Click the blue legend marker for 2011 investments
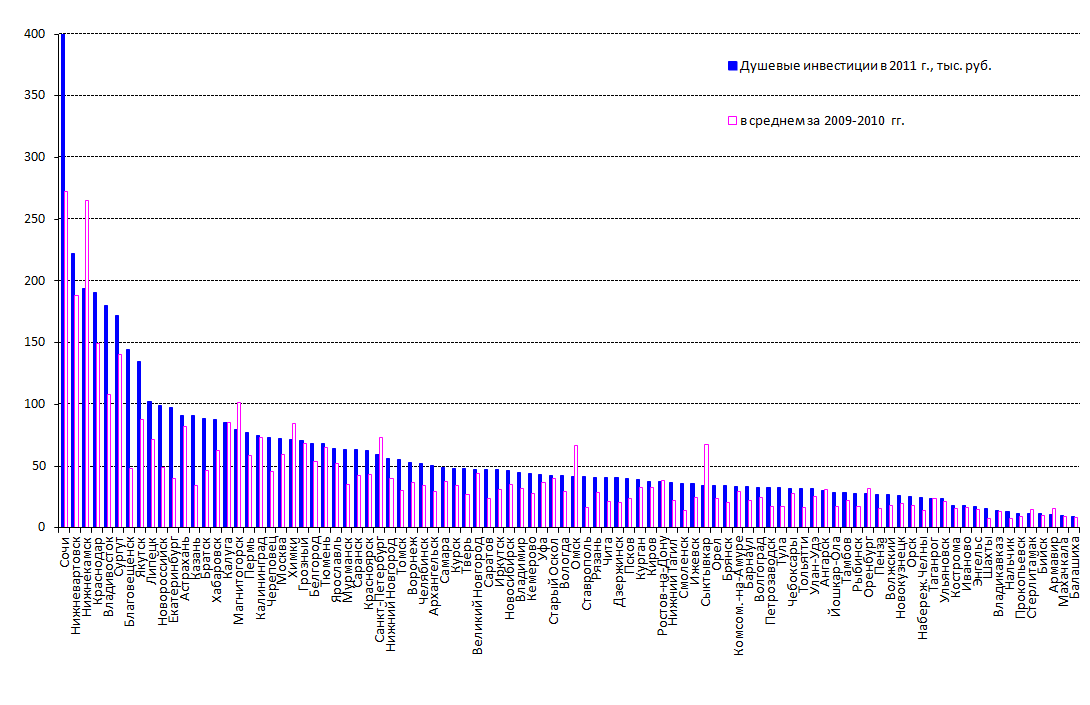 point(732,66)
